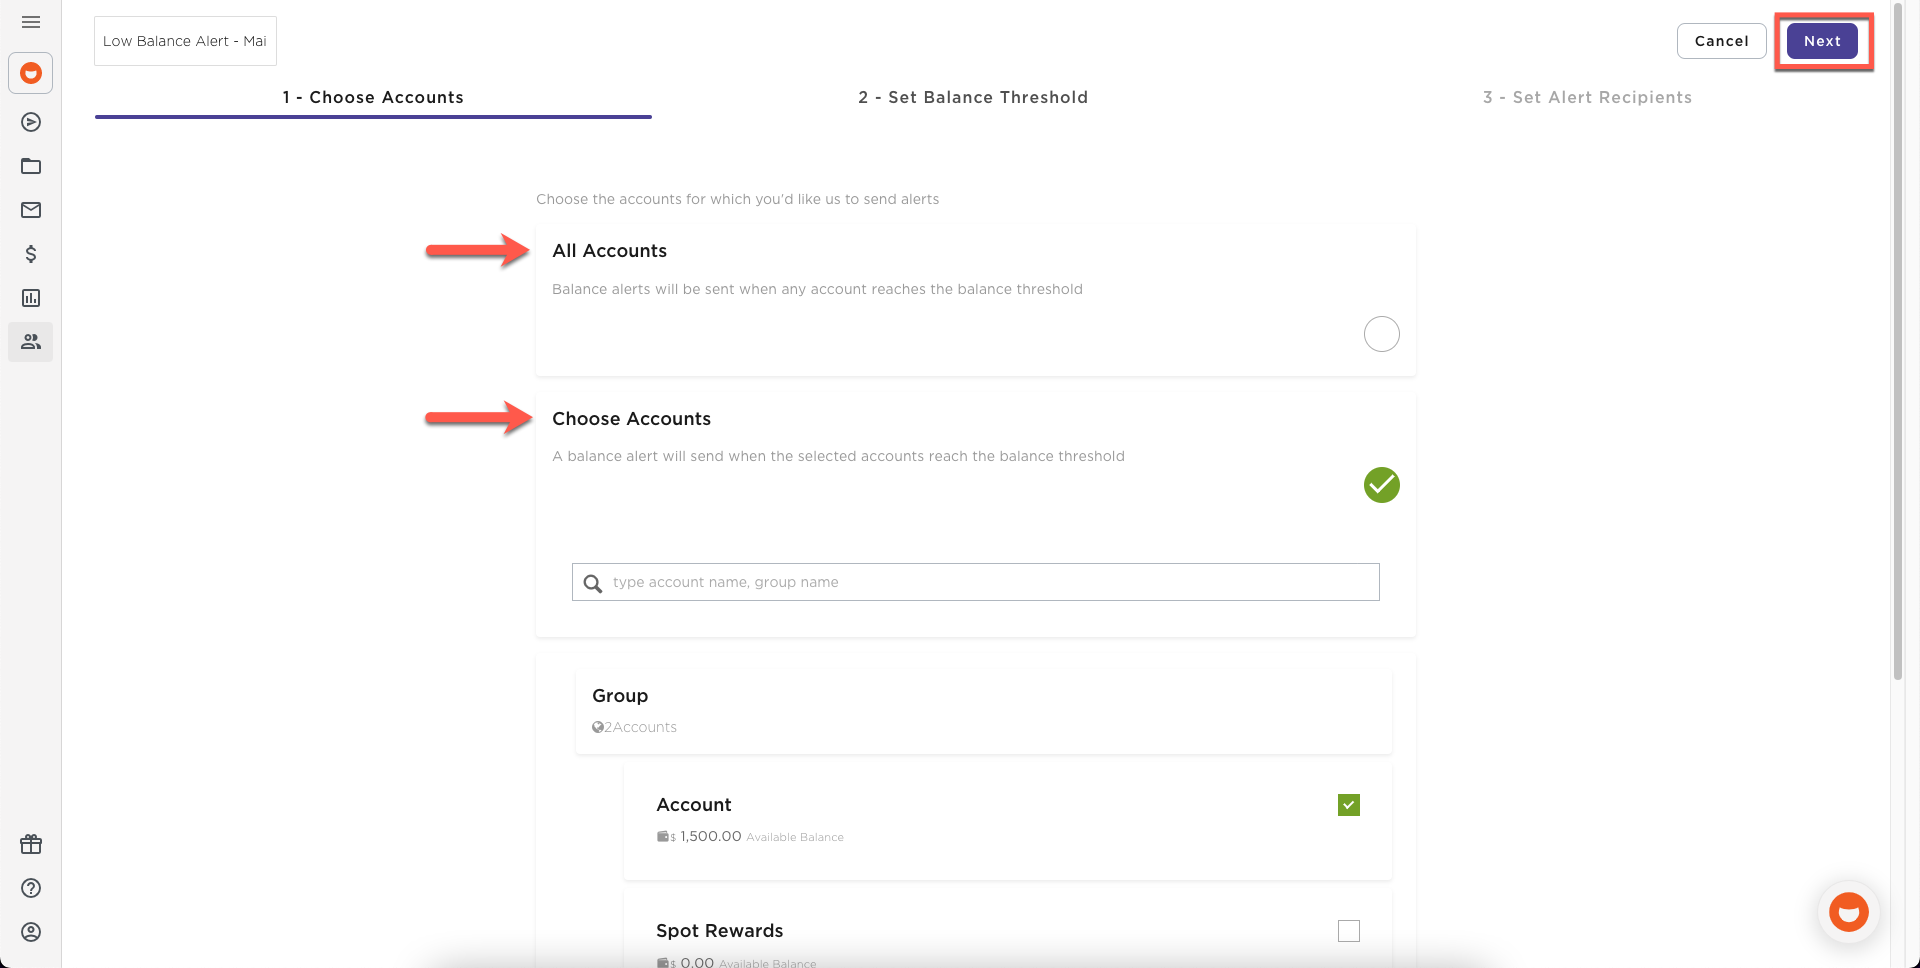Open the gift rewards sidebar icon
This screenshot has height=968, width=1920.
point(30,844)
